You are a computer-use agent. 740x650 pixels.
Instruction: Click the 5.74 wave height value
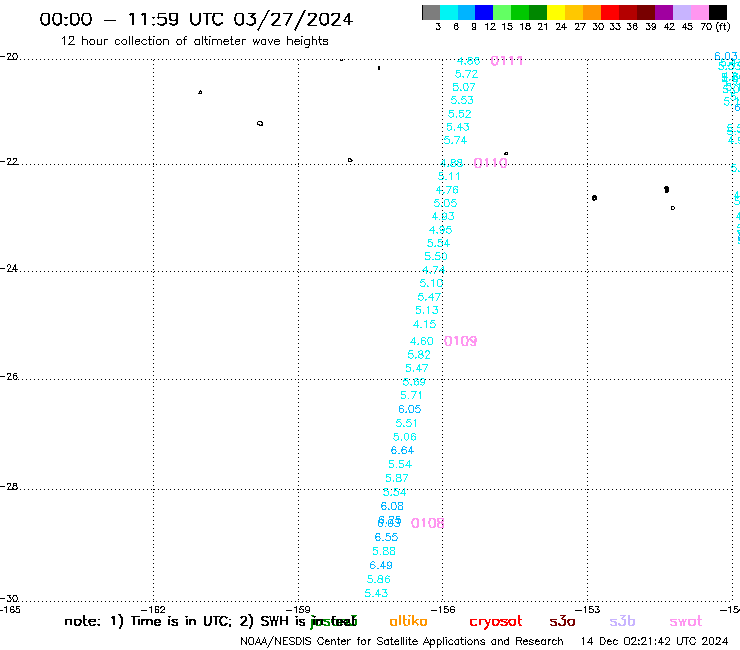click(455, 140)
